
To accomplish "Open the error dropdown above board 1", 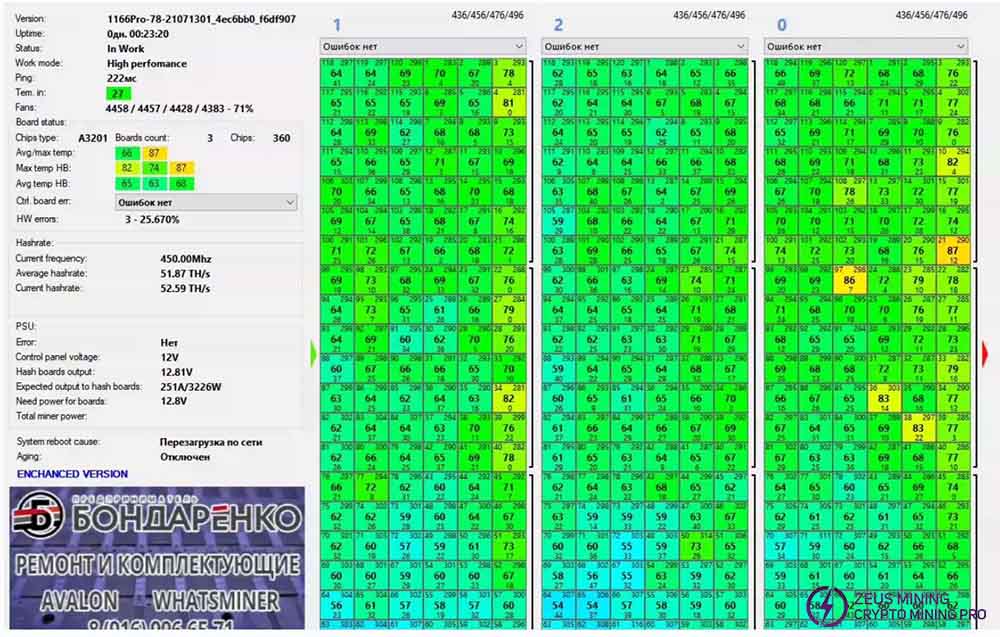I will 422,46.
